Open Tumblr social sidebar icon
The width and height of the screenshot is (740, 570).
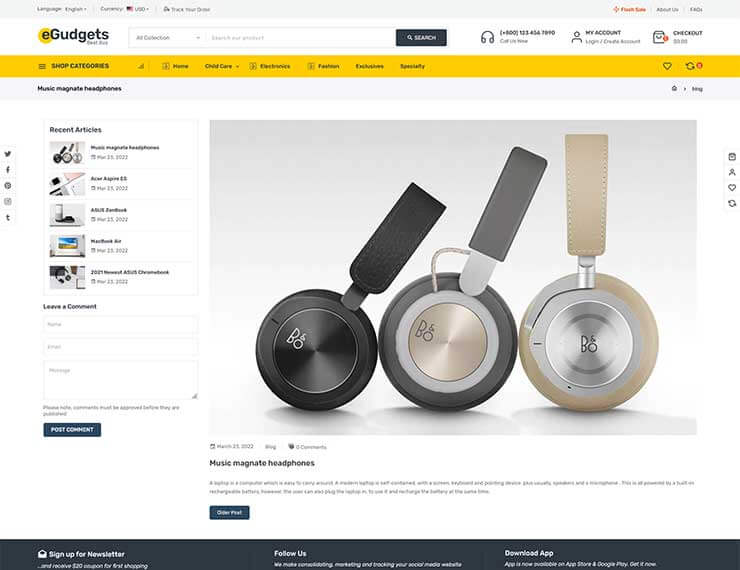[8, 218]
